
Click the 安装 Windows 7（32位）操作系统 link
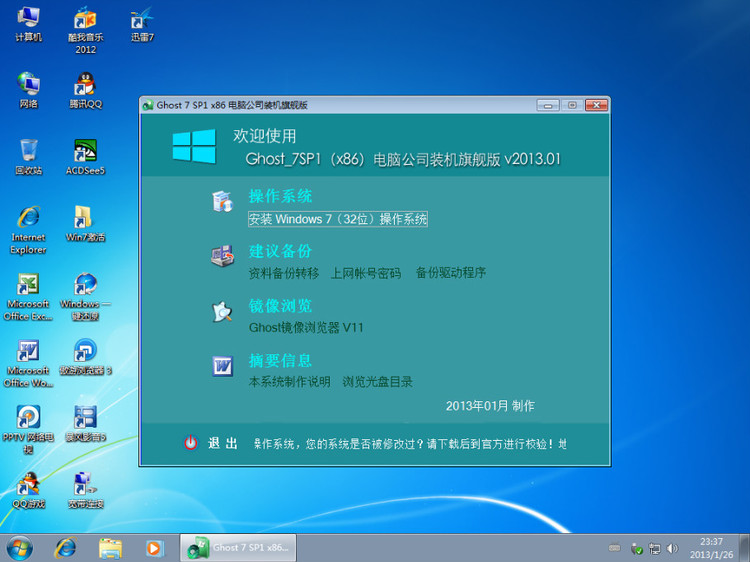click(337, 219)
